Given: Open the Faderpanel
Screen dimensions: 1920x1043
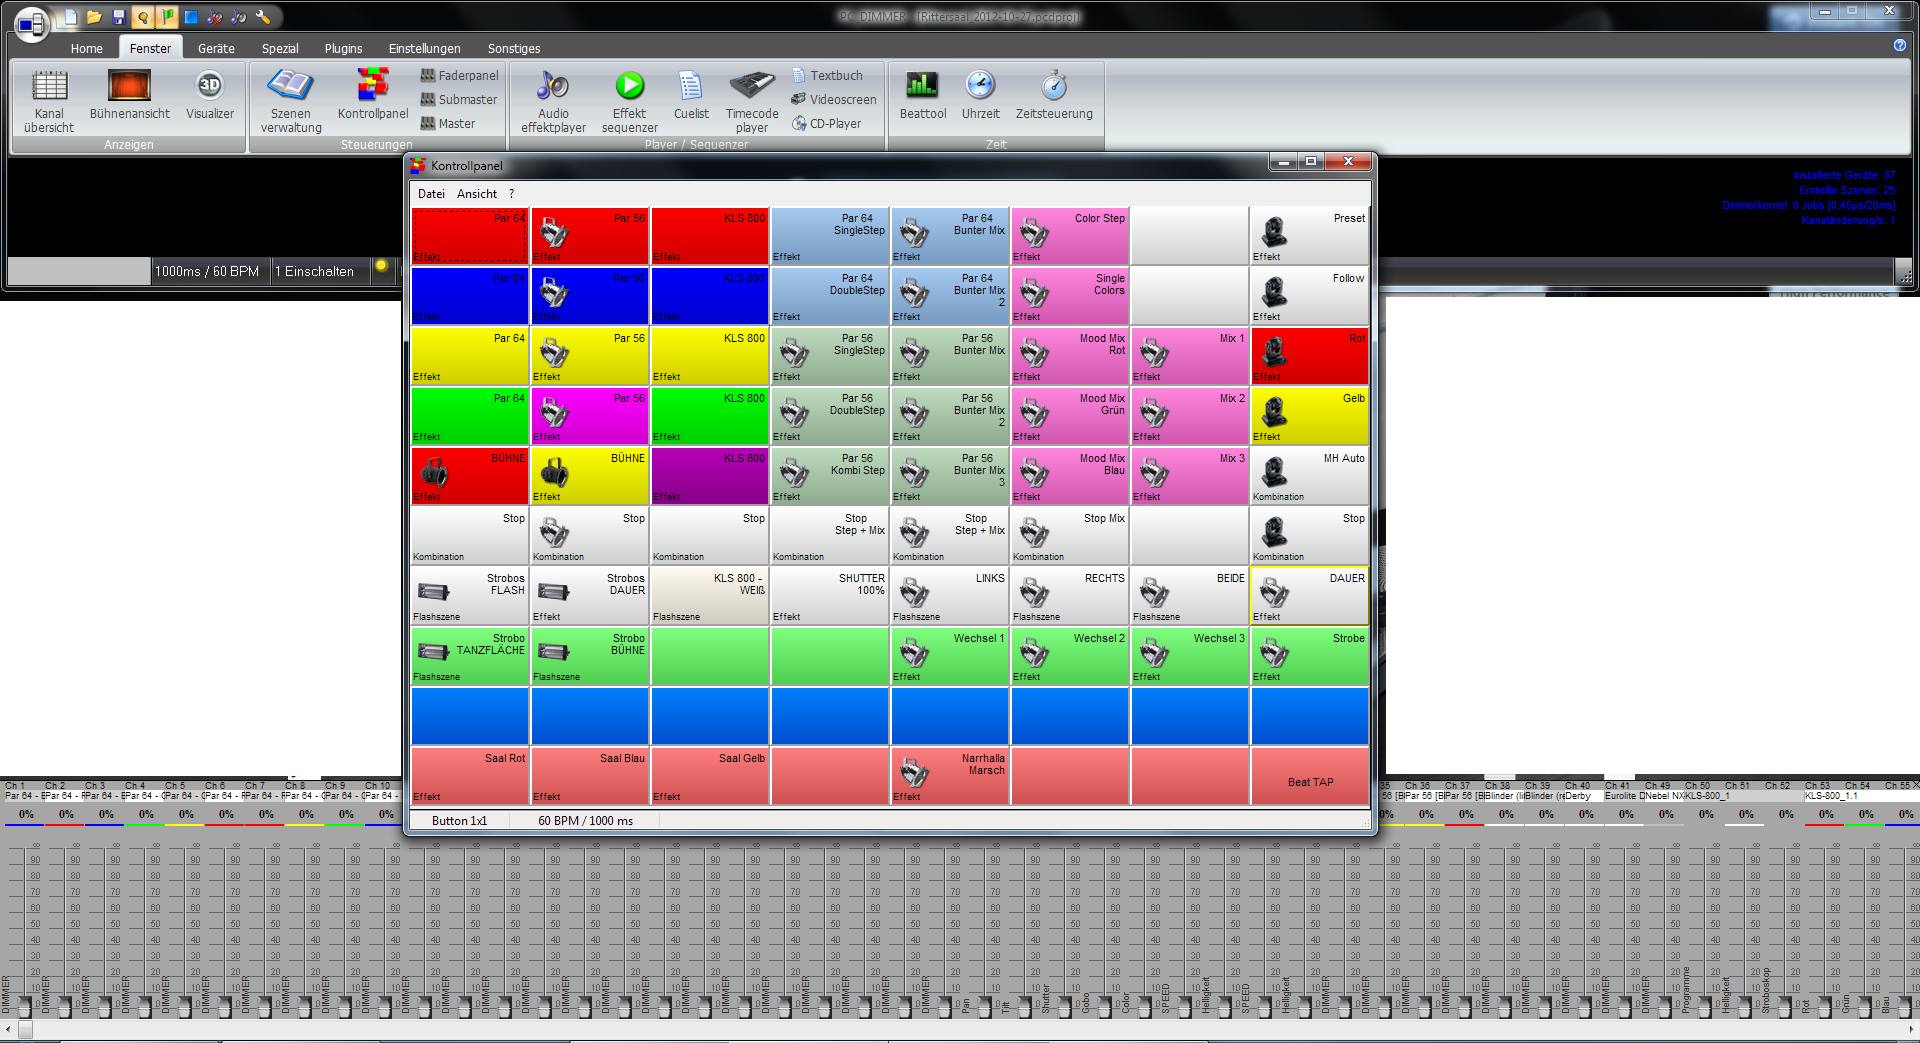Looking at the screenshot, I should 459,75.
